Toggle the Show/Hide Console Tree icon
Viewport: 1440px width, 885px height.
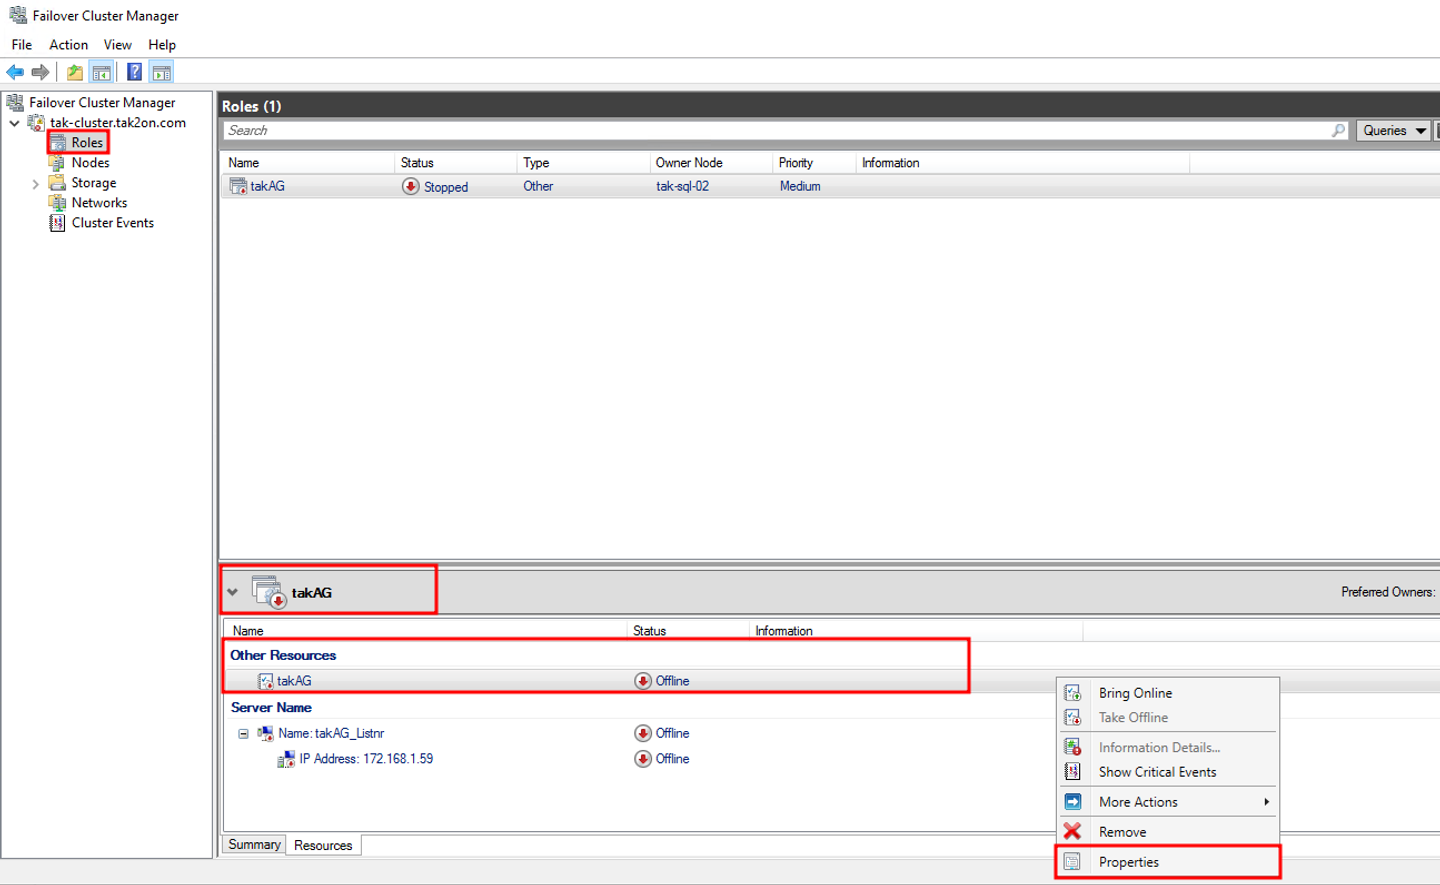(x=101, y=72)
